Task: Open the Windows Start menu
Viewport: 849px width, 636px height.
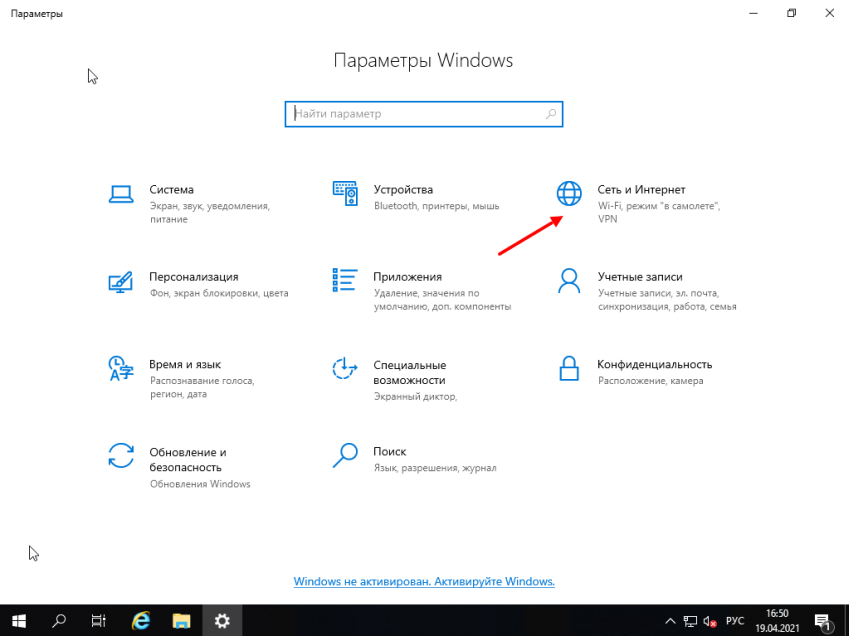Action: [x=19, y=620]
